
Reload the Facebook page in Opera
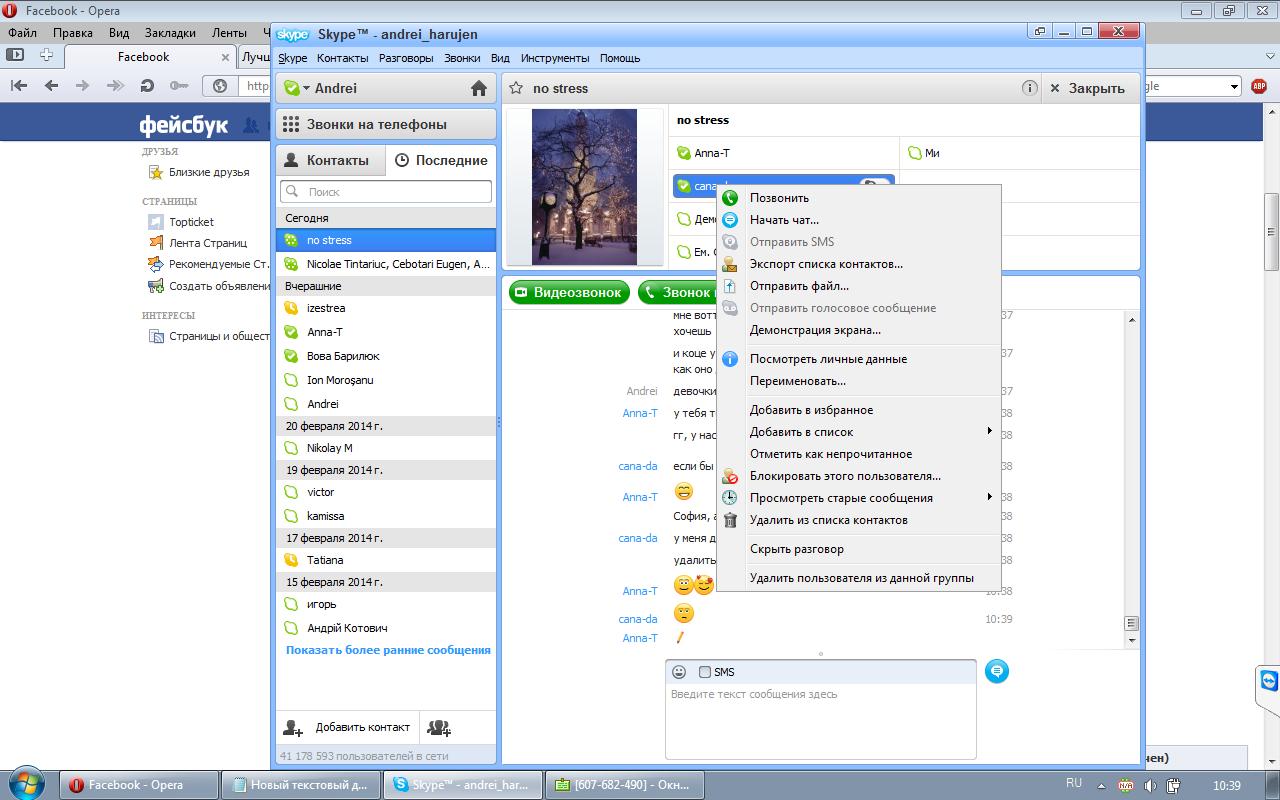click(x=147, y=86)
